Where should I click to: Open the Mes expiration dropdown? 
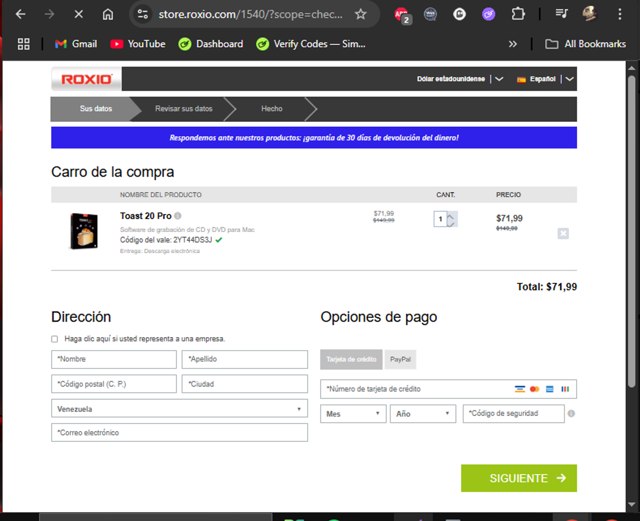click(353, 414)
